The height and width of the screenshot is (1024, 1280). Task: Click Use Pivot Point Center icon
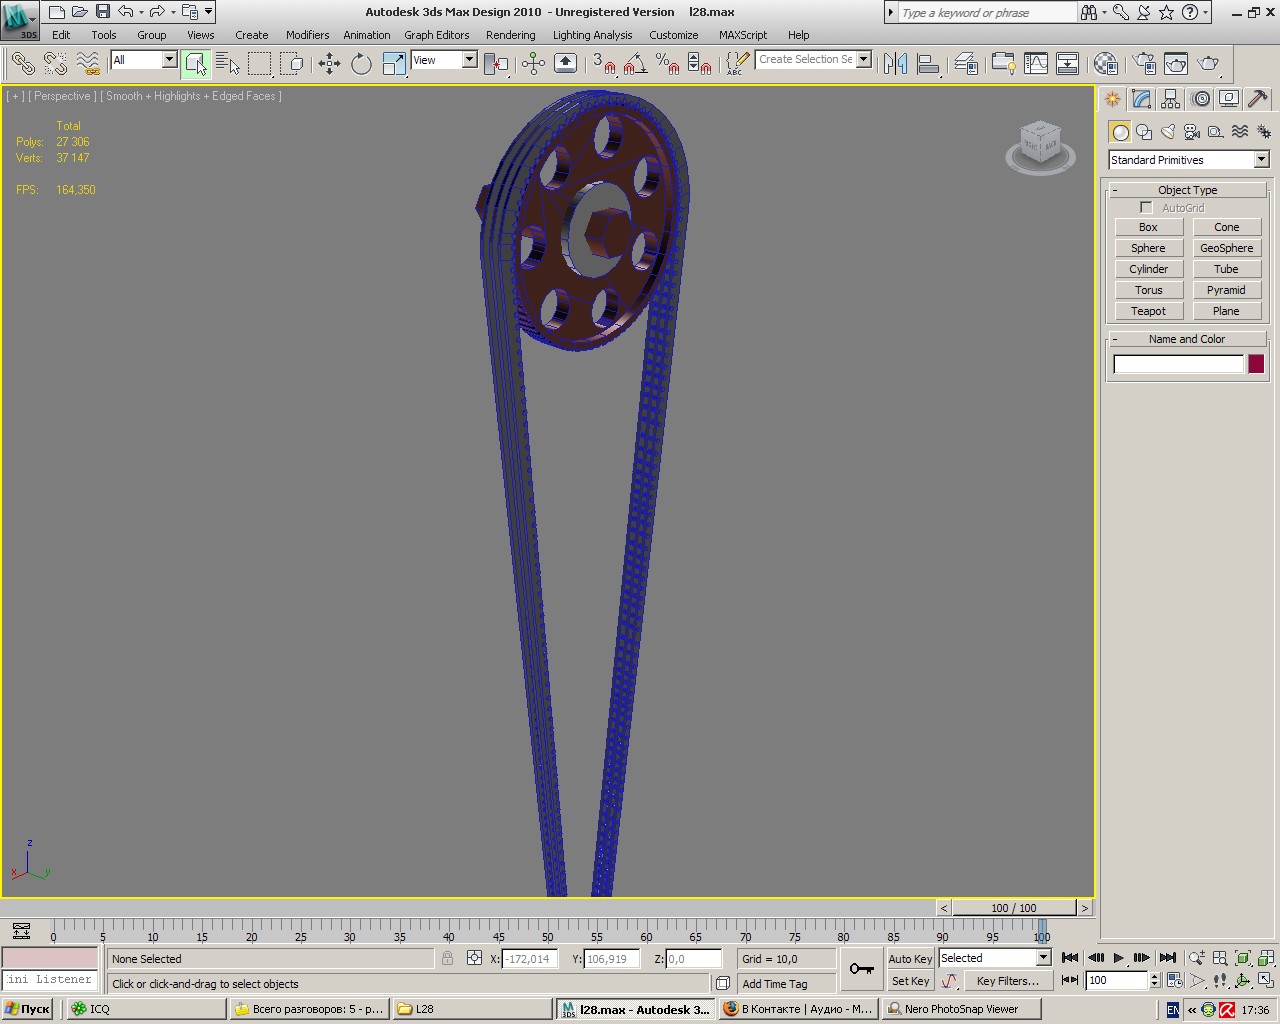pyautogui.click(x=496, y=64)
